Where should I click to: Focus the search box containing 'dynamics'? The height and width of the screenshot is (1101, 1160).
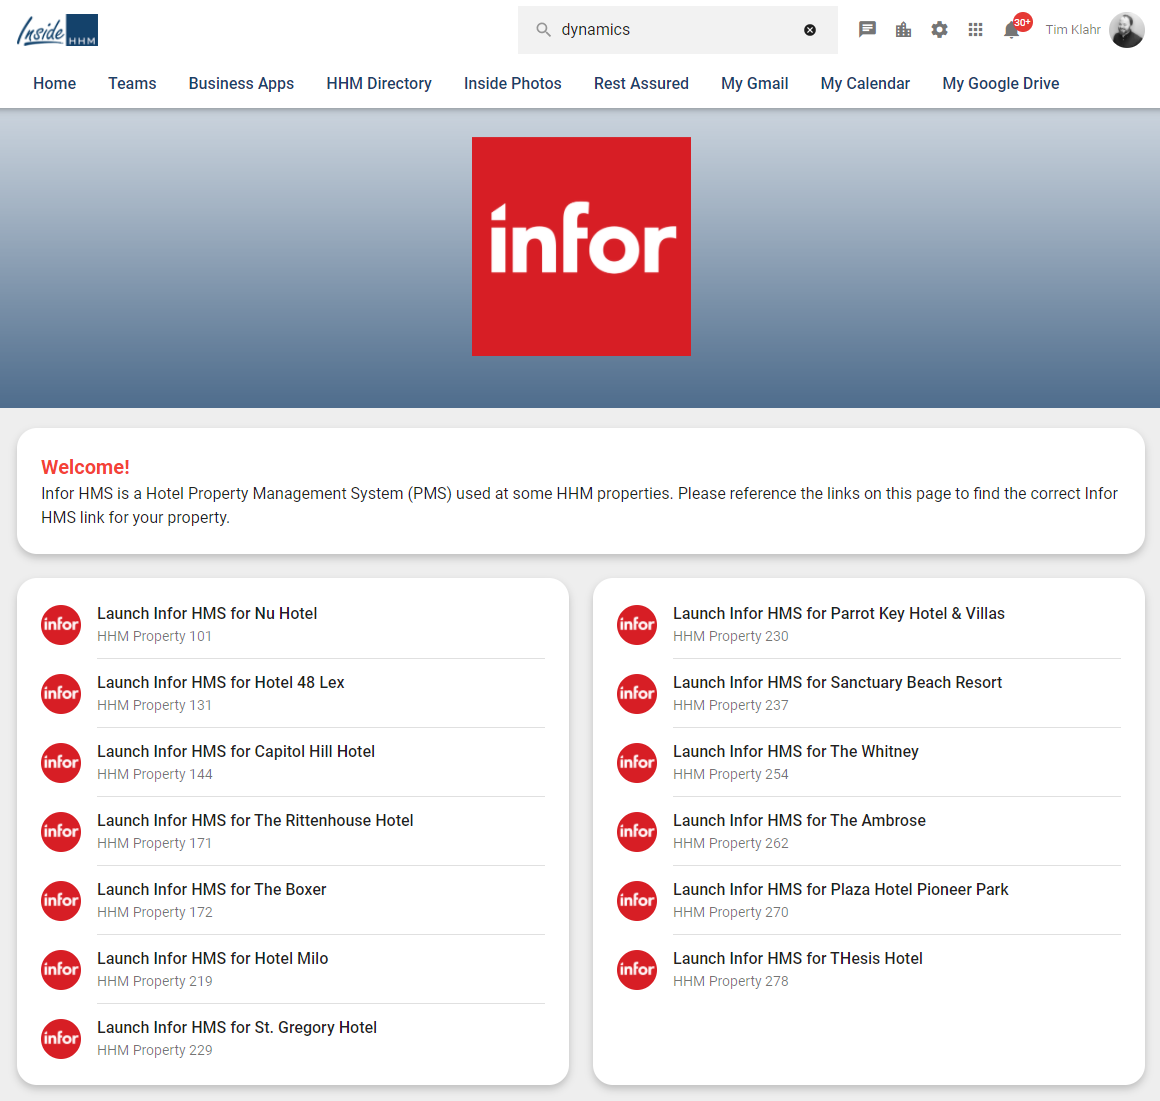[678, 30]
